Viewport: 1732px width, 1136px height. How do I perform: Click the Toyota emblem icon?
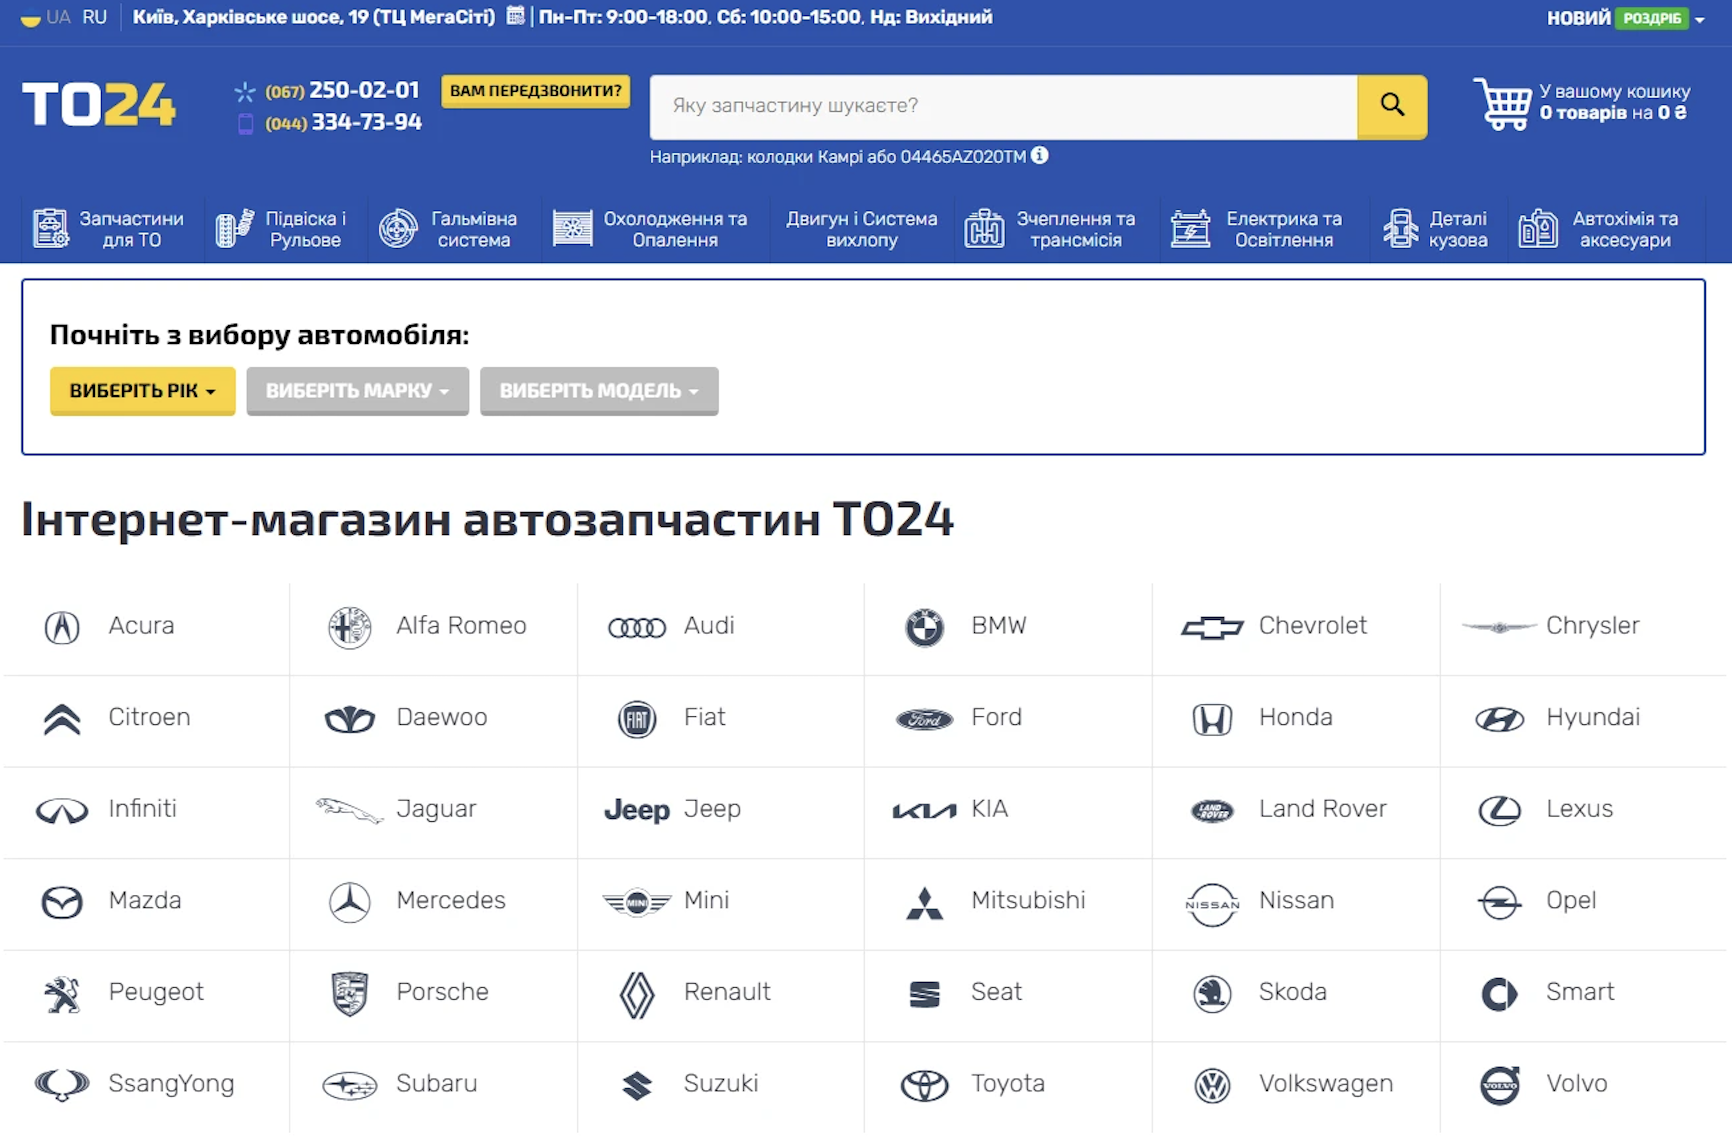coord(924,1085)
